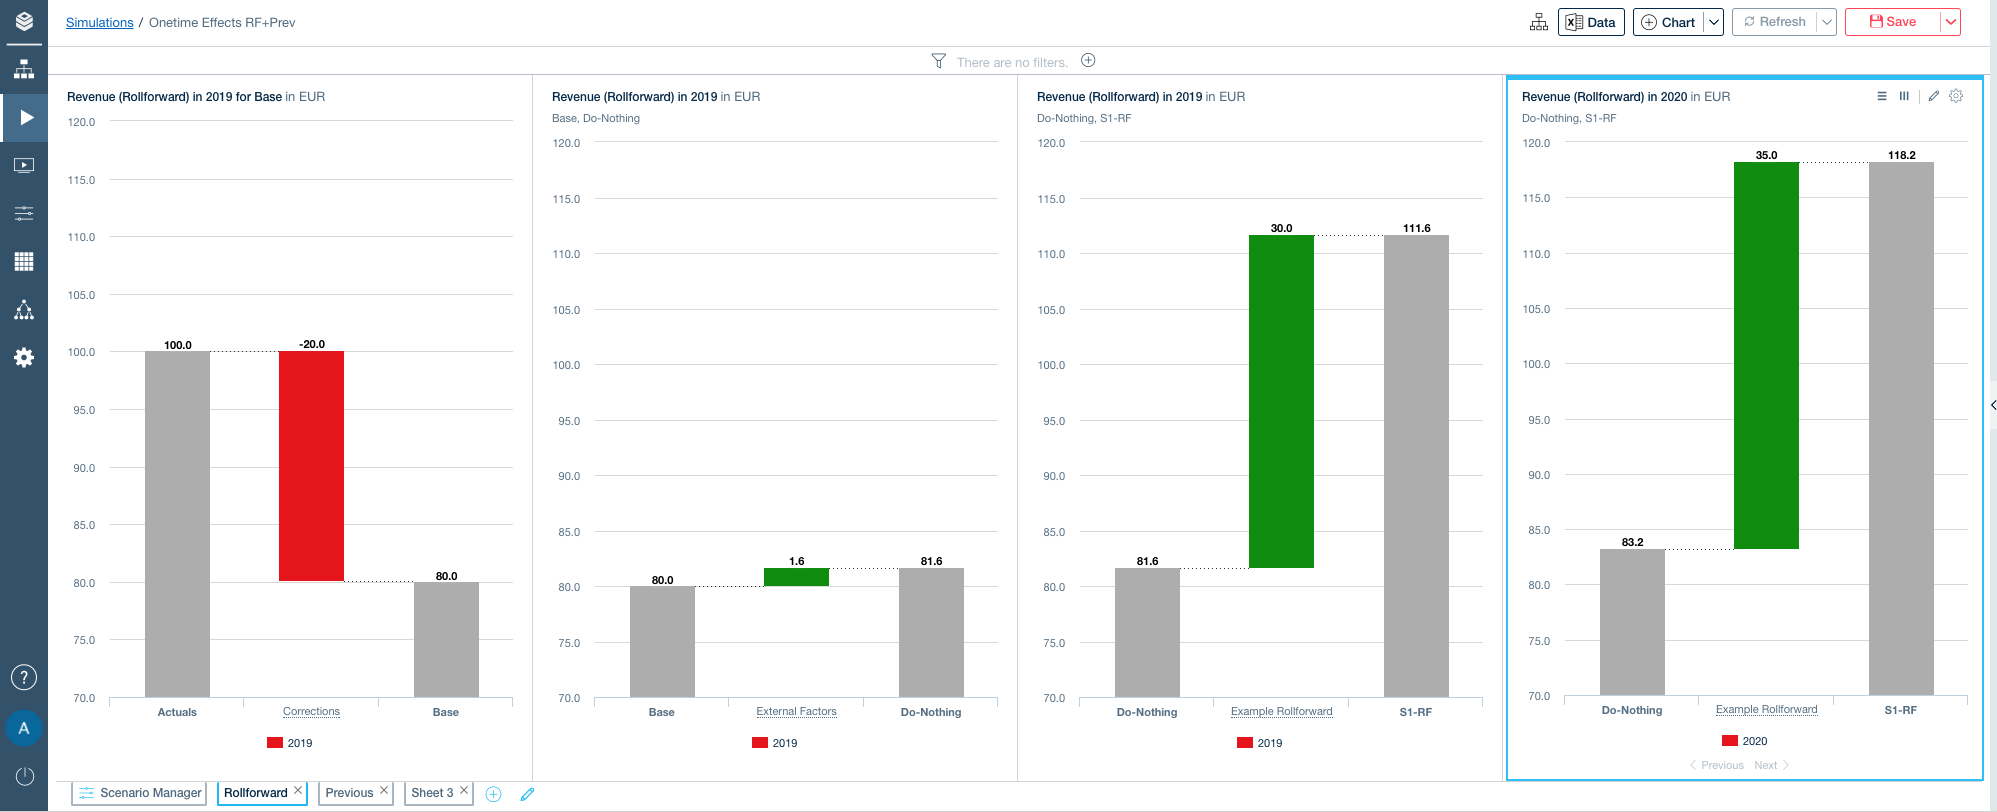This screenshot has width=1997, height=812.
Task: Switch to the Previous sheet tab
Action: 348,793
